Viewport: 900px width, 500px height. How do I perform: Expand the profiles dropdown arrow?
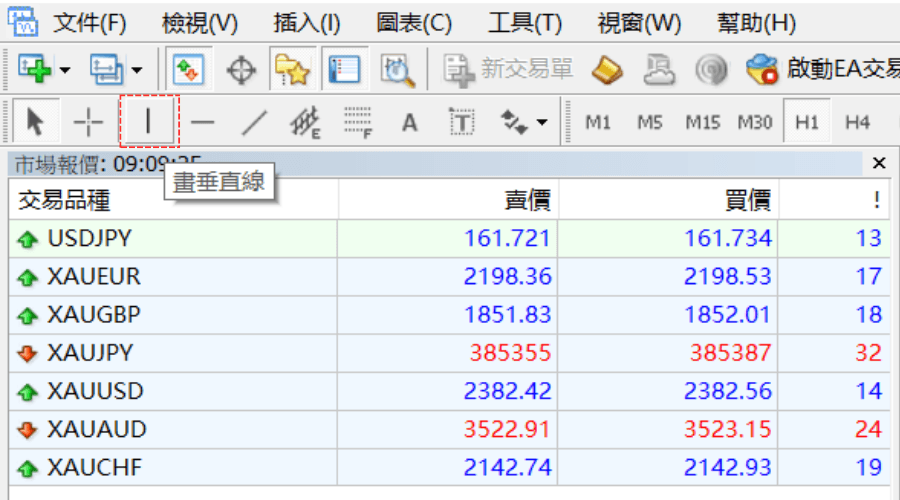(x=137, y=71)
